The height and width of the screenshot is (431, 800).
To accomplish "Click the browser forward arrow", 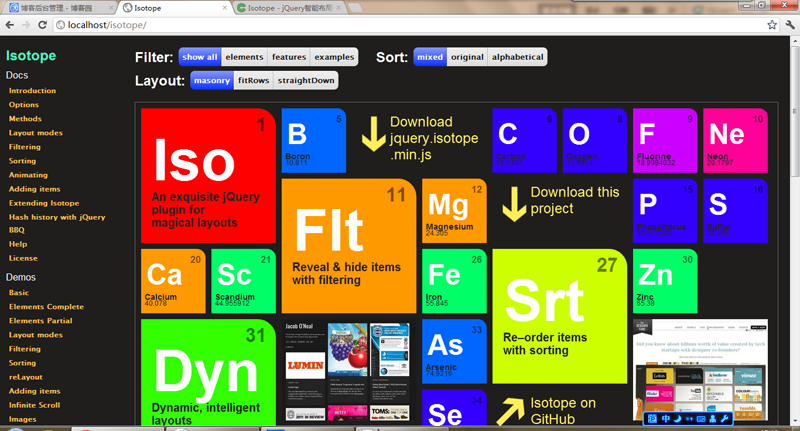I will pyautogui.click(x=26, y=24).
